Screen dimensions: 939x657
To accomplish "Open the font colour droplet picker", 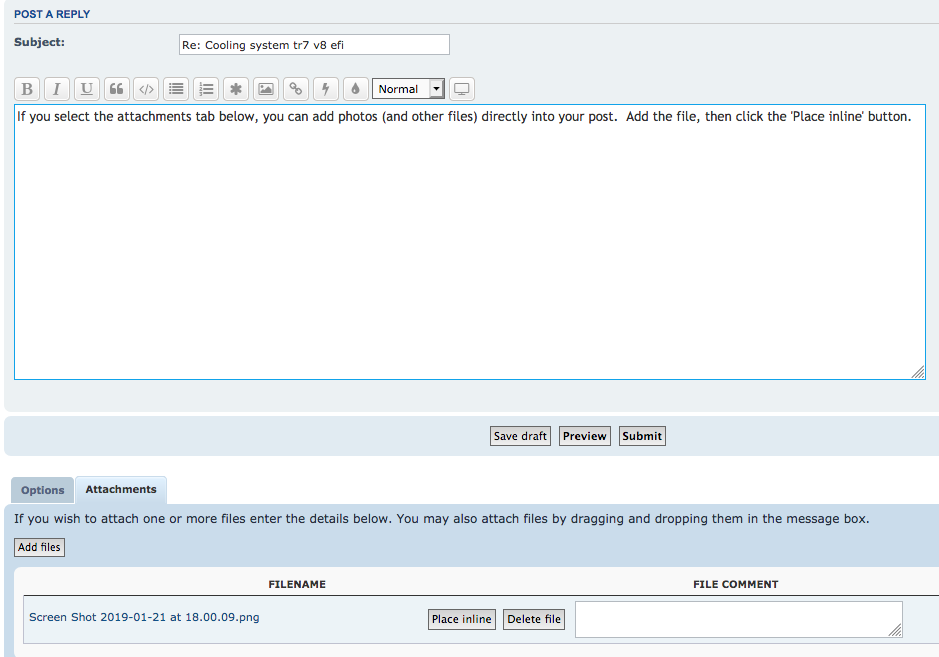I will pyautogui.click(x=355, y=89).
